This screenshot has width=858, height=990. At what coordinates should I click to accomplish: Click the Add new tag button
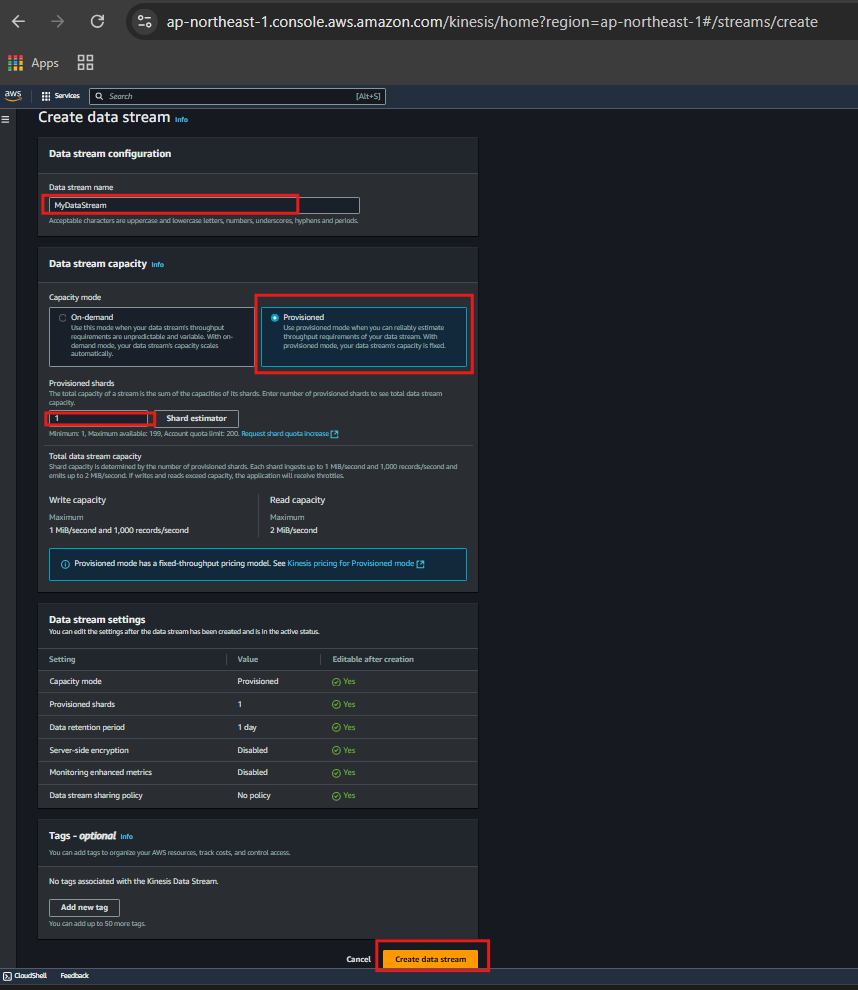coord(84,907)
